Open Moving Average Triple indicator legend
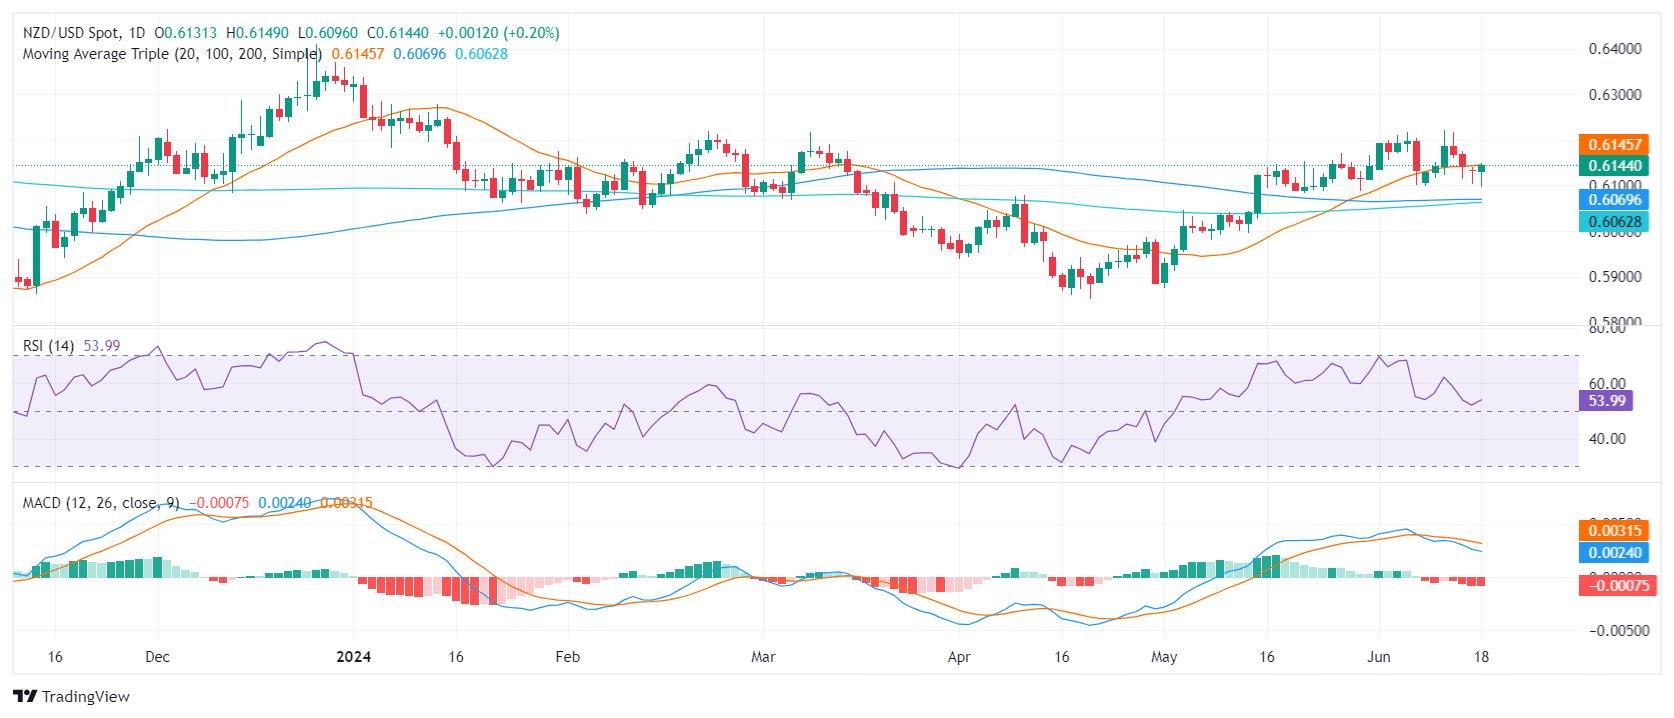Screen dimensions: 1674x718 pos(172,54)
